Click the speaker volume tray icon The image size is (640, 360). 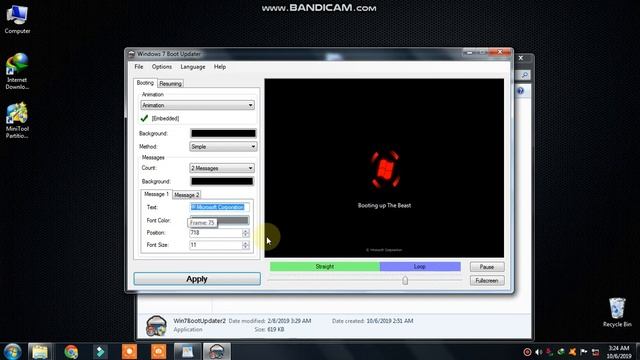coord(538,352)
